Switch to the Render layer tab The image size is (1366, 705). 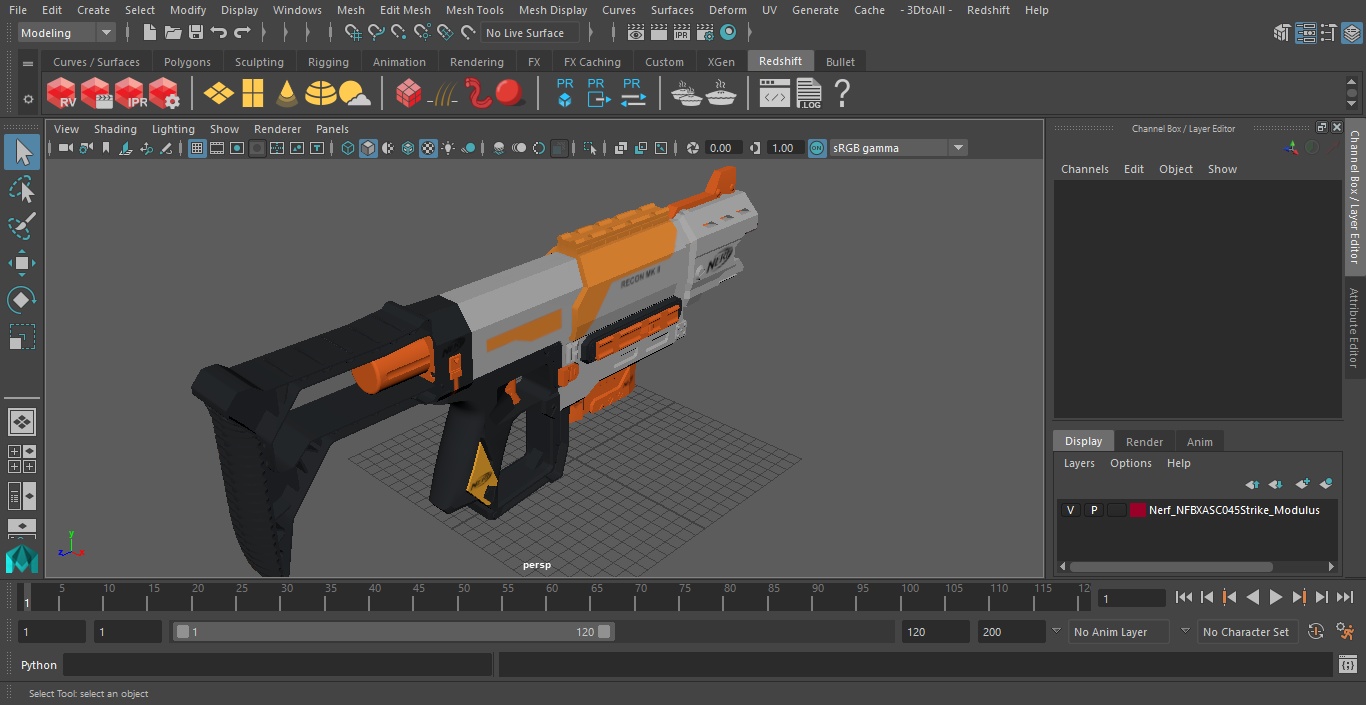(x=1144, y=442)
